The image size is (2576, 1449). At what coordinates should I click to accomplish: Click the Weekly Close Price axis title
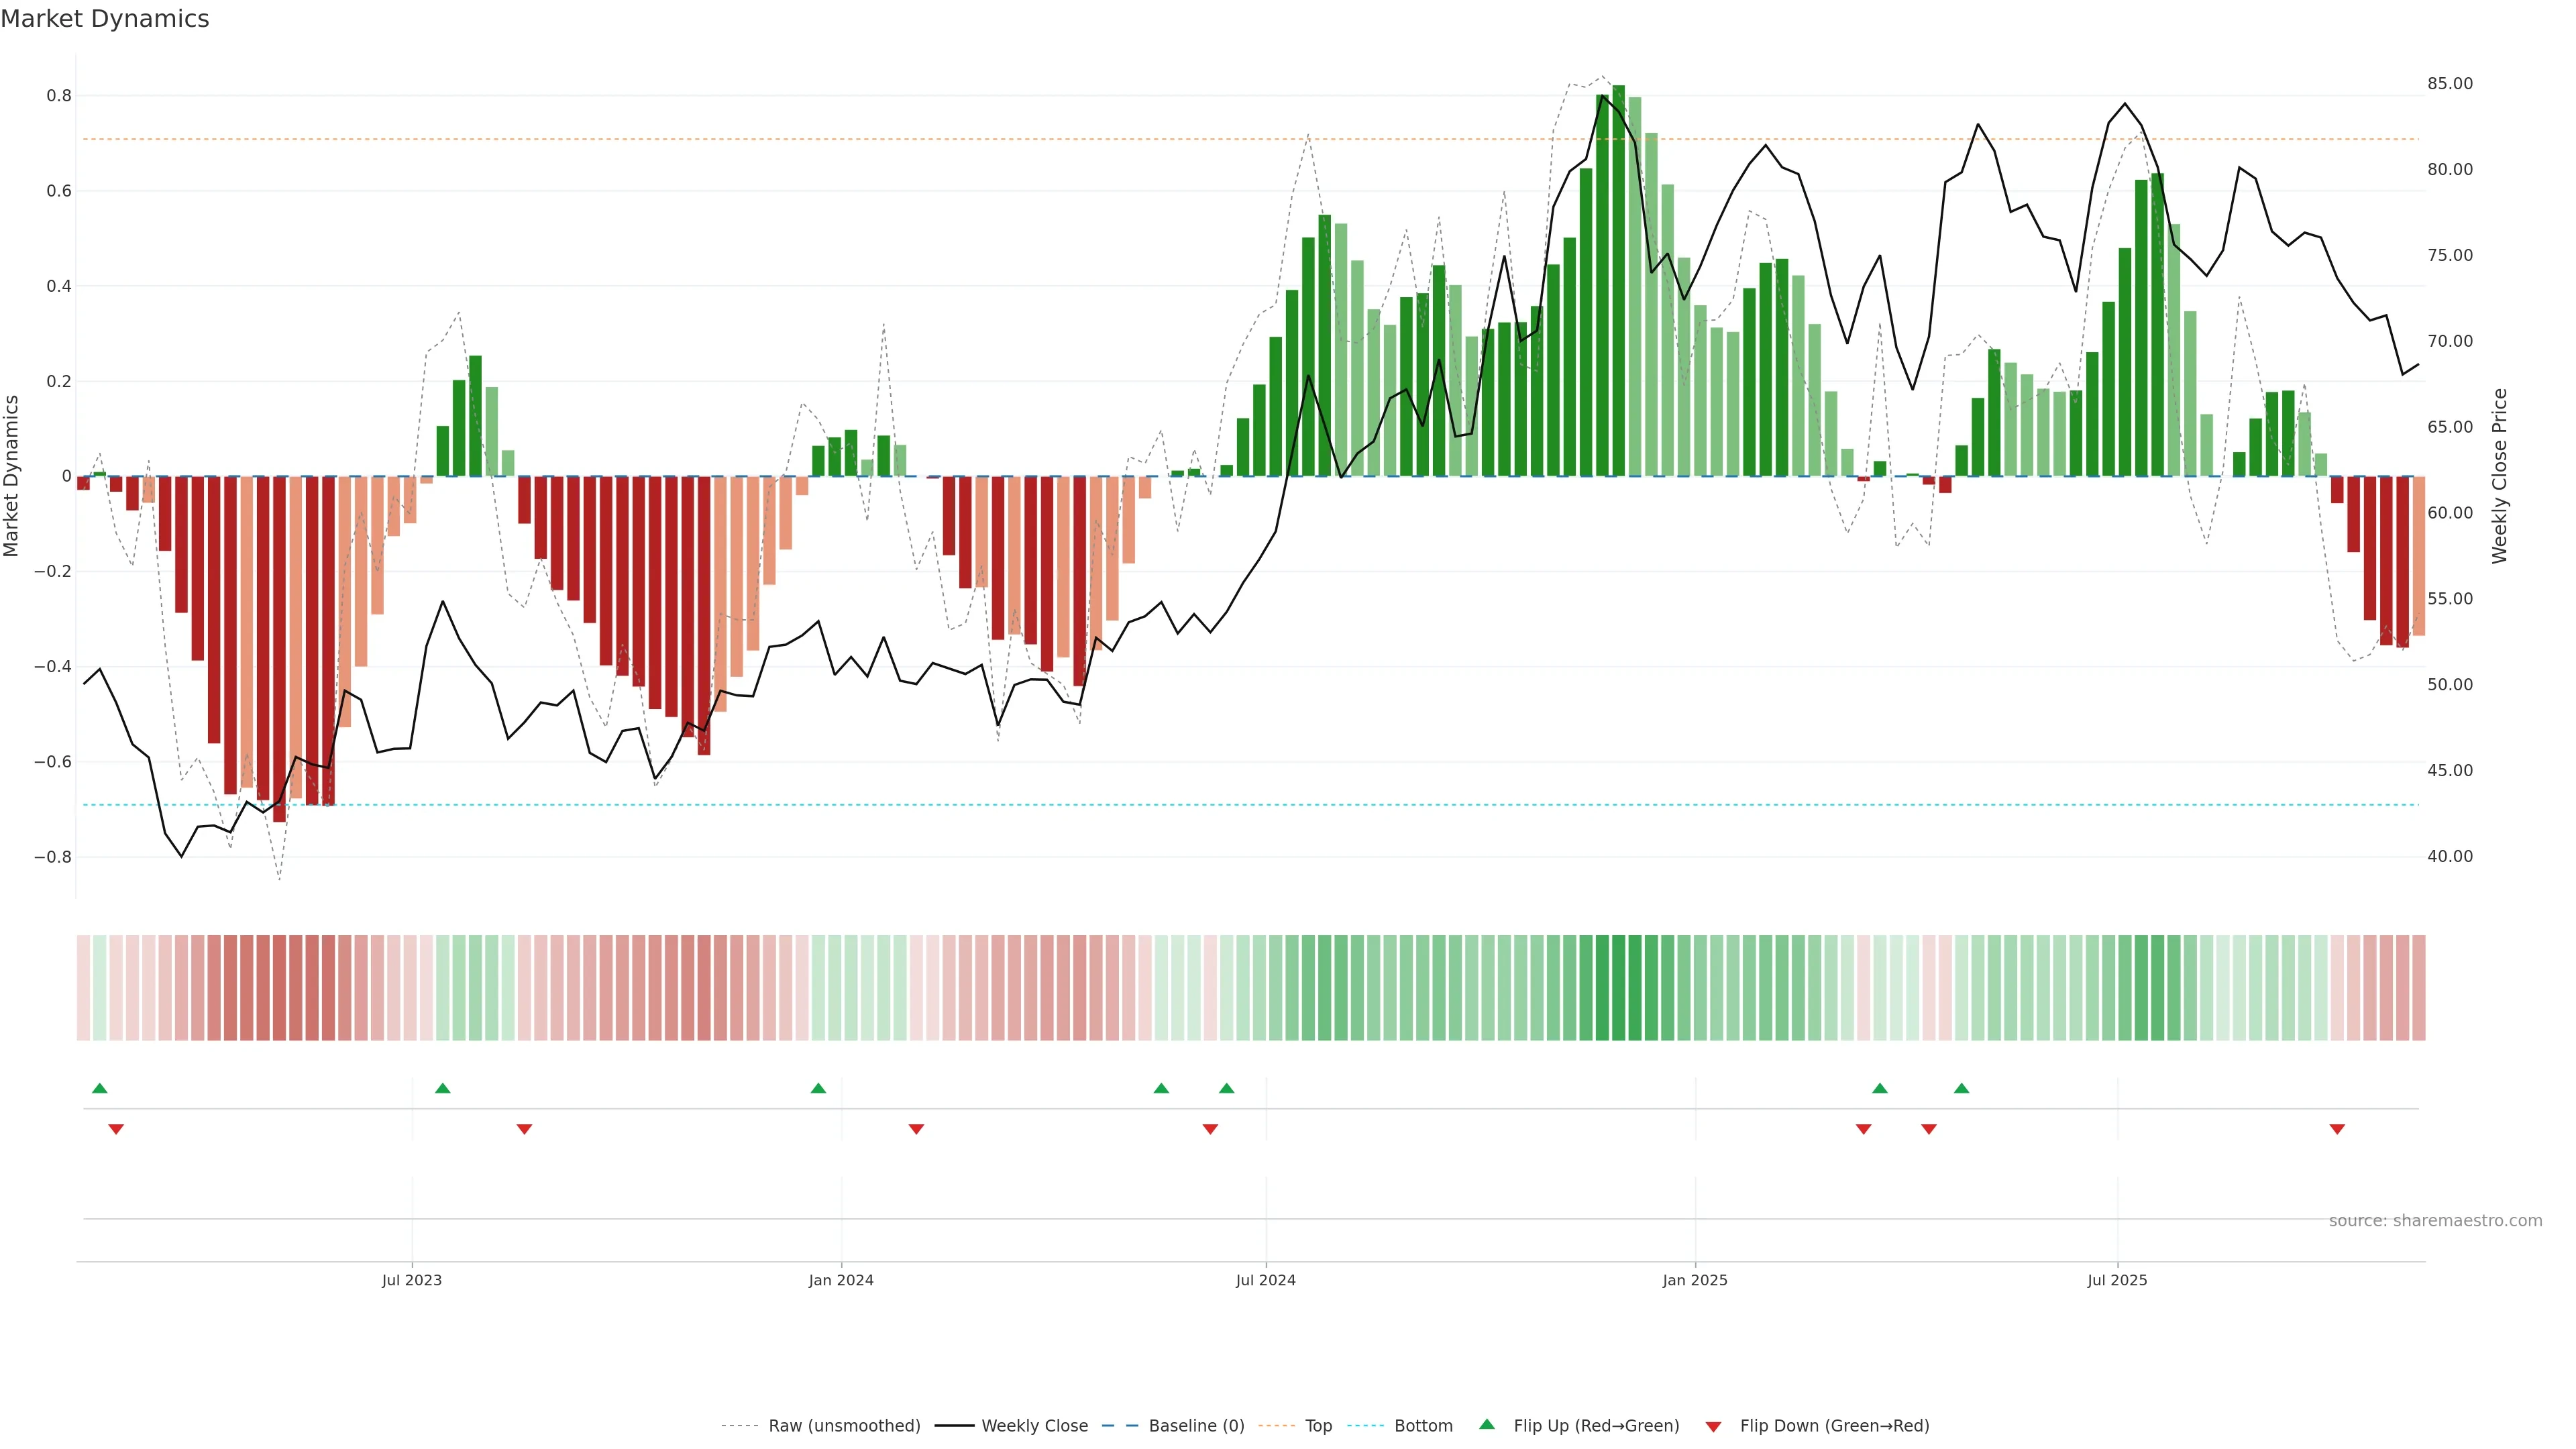click(2499, 476)
